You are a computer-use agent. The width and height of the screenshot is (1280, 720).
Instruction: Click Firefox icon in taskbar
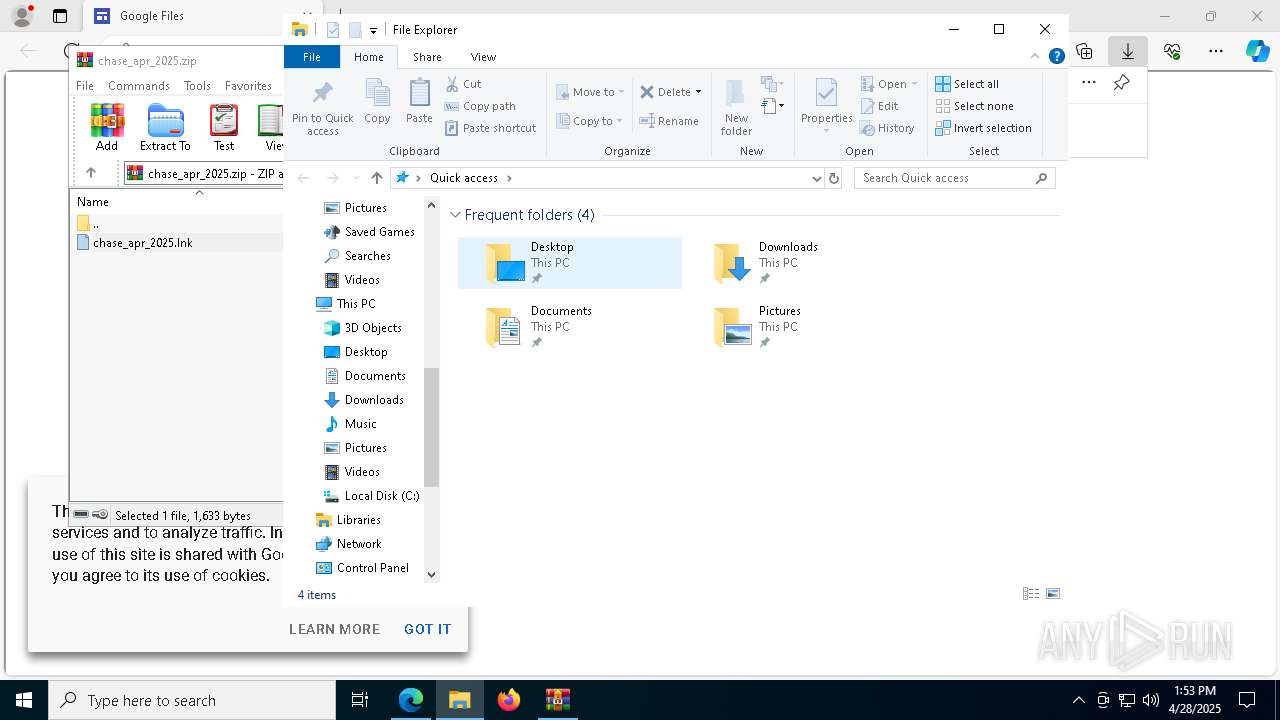pyautogui.click(x=509, y=700)
